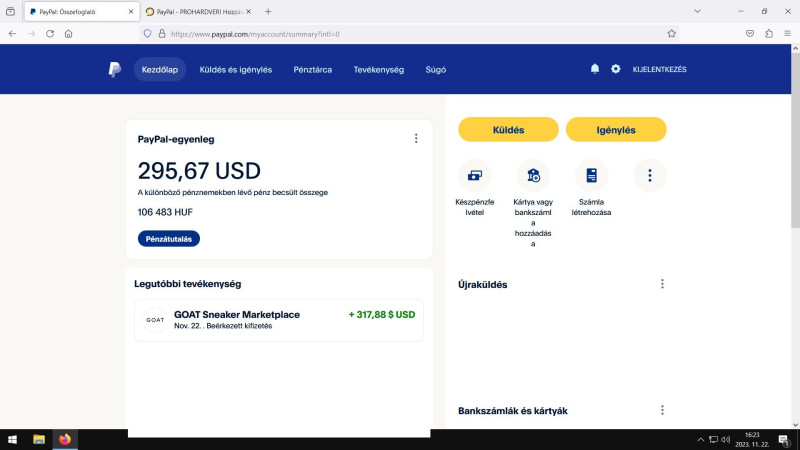
Task: Click KIJELENTKEZÉS to log out
Action: pyautogui.click(x=659, y=69)
